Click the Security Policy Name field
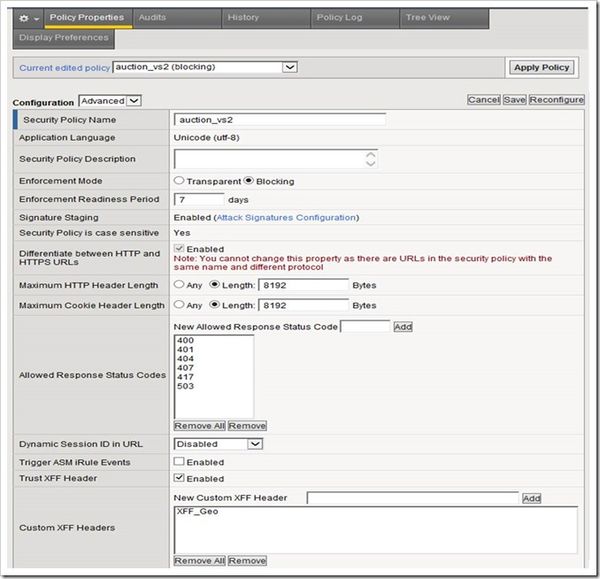 click(280, 120)
